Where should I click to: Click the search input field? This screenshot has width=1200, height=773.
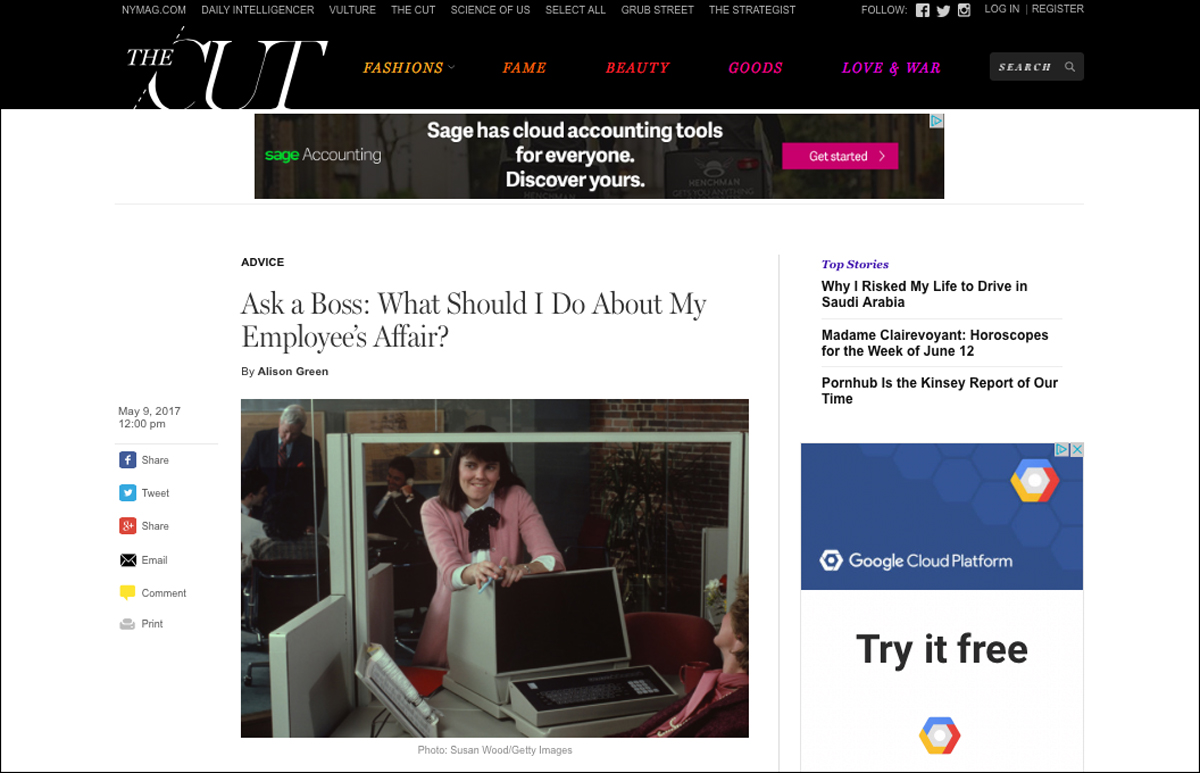tap(1028, 67)
